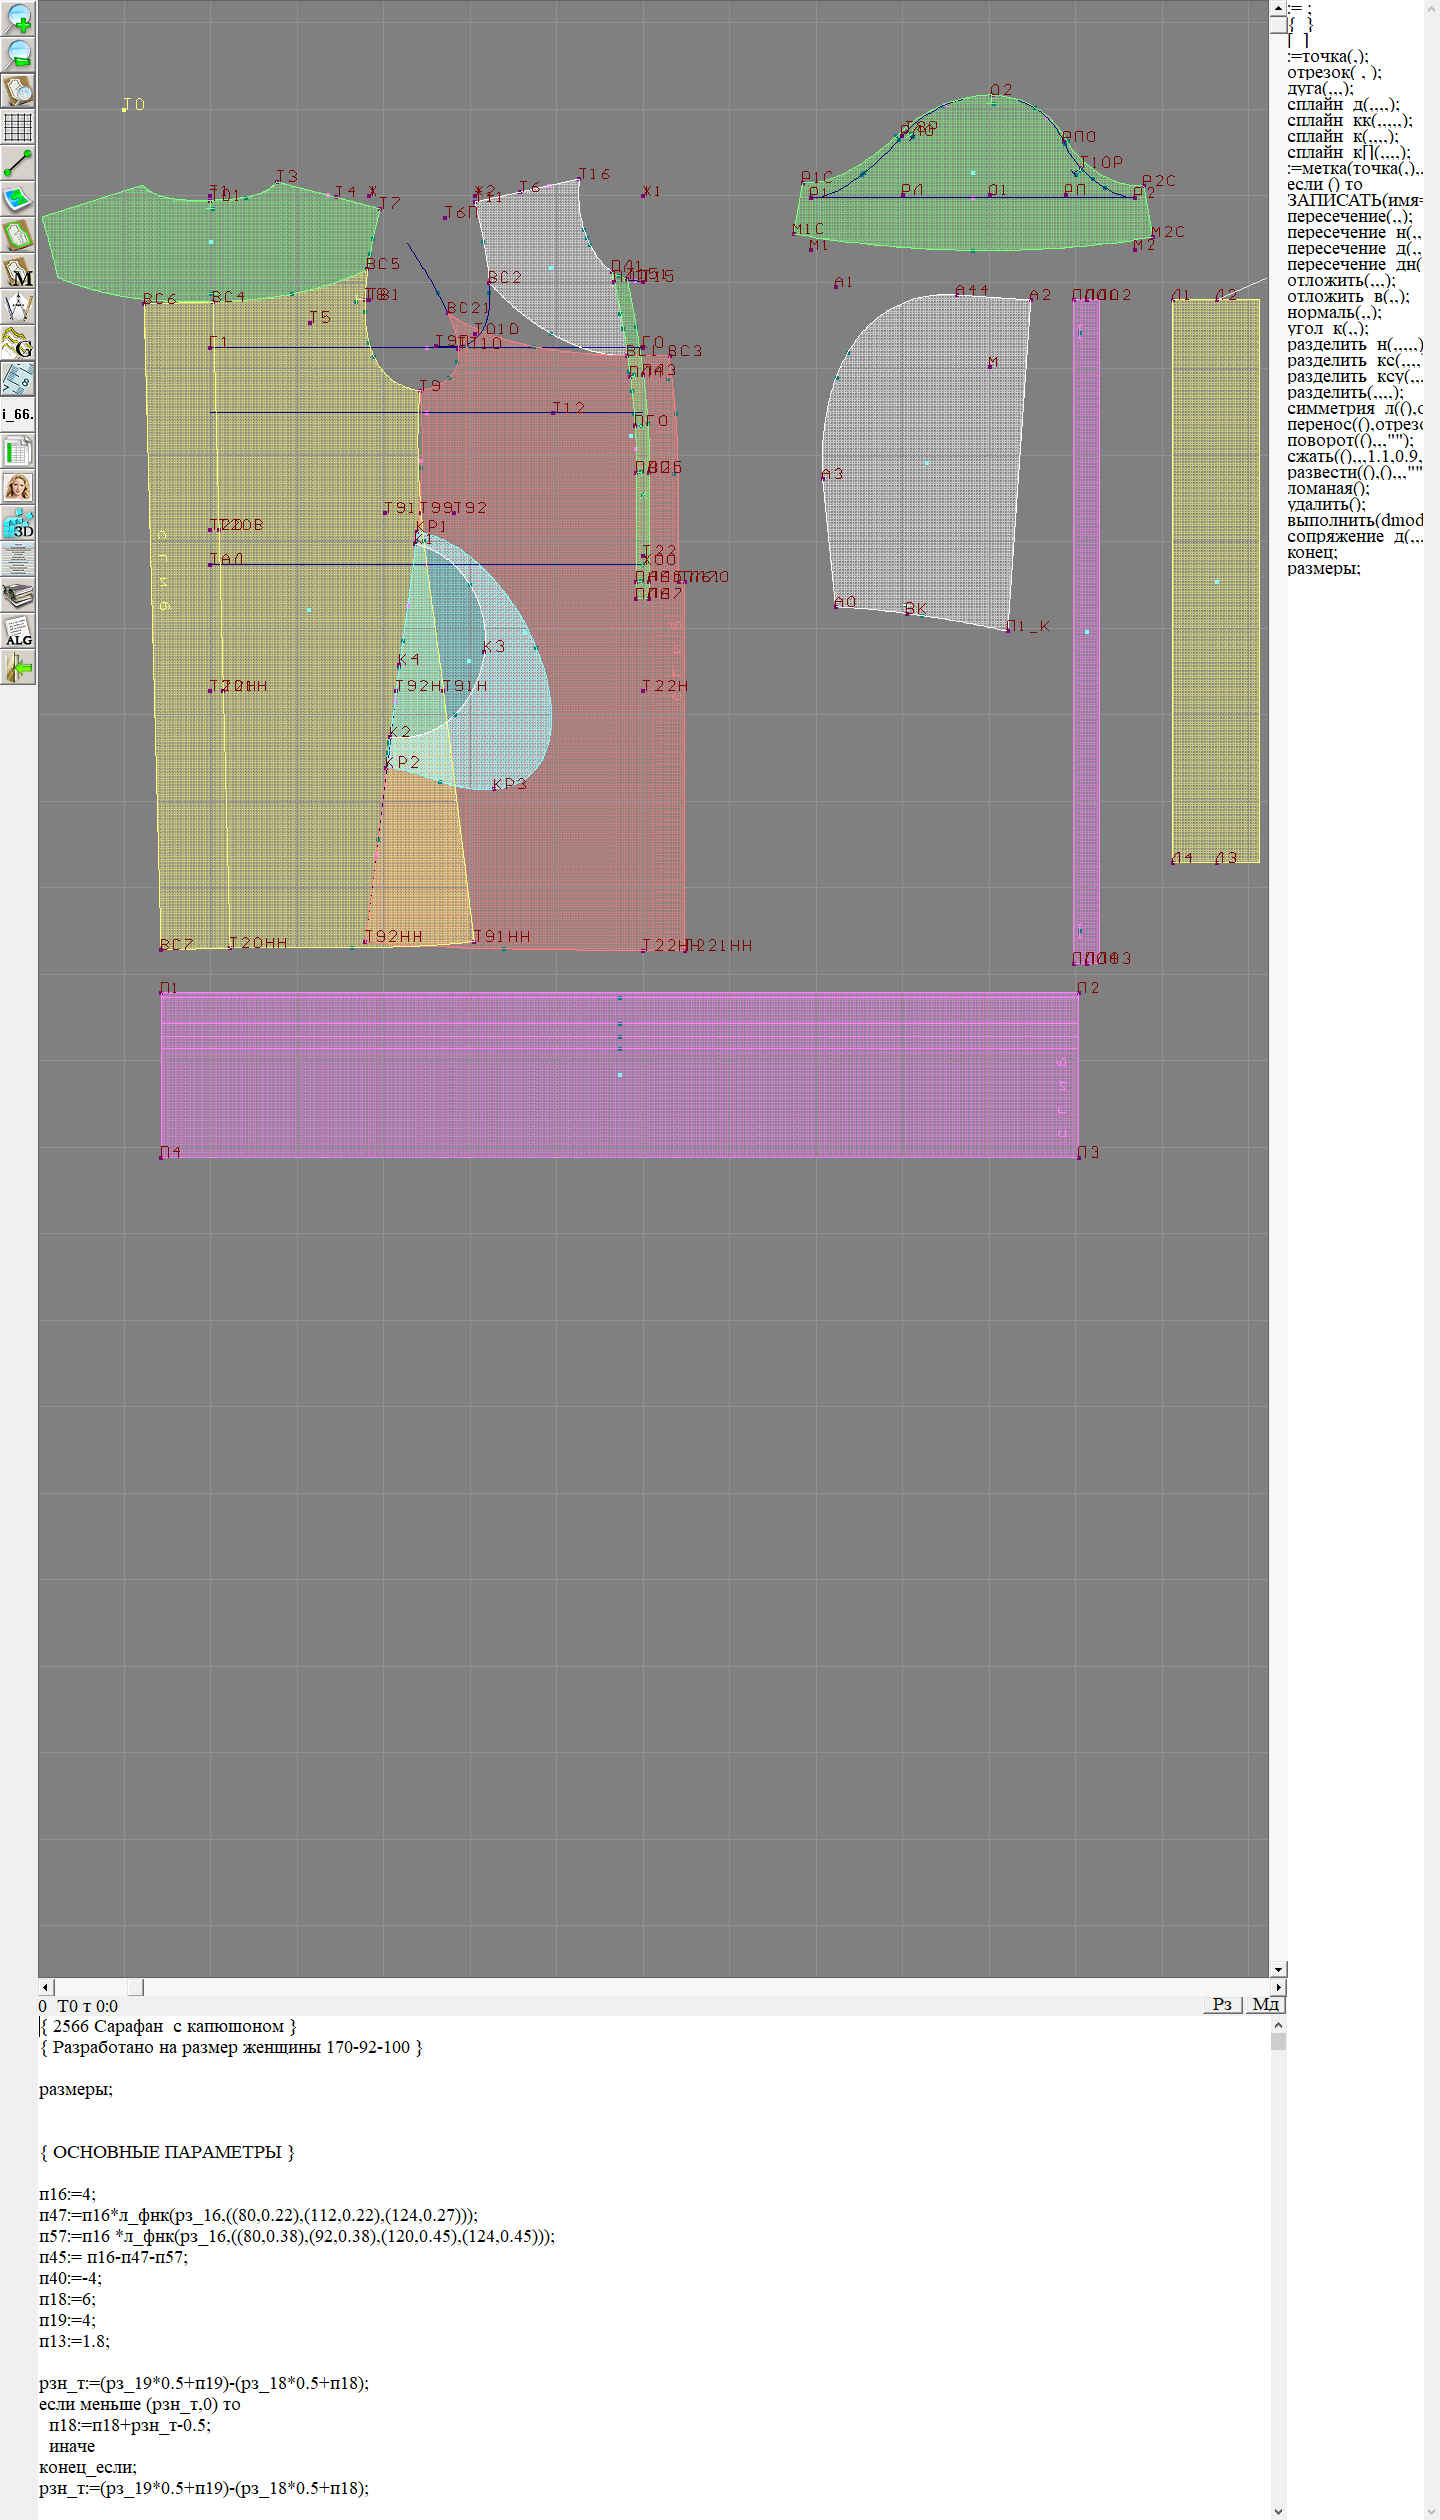Click the ALG algorithm icon
This screenshot has width=1440, height=2520.
(x=18, y=631)
